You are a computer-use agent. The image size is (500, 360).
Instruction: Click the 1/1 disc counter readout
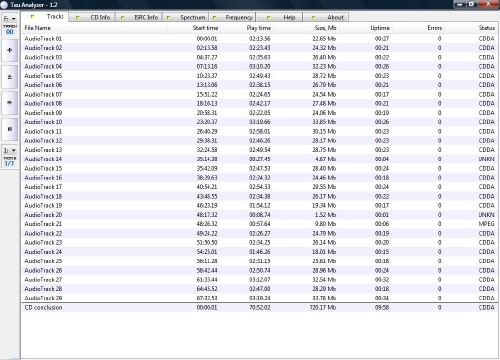coord(10,163)
